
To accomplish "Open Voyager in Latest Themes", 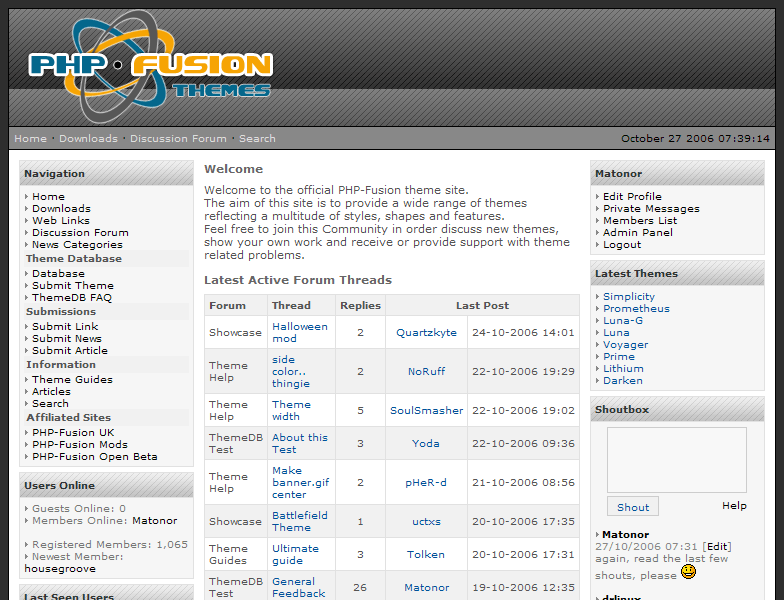I will (626, 344).
